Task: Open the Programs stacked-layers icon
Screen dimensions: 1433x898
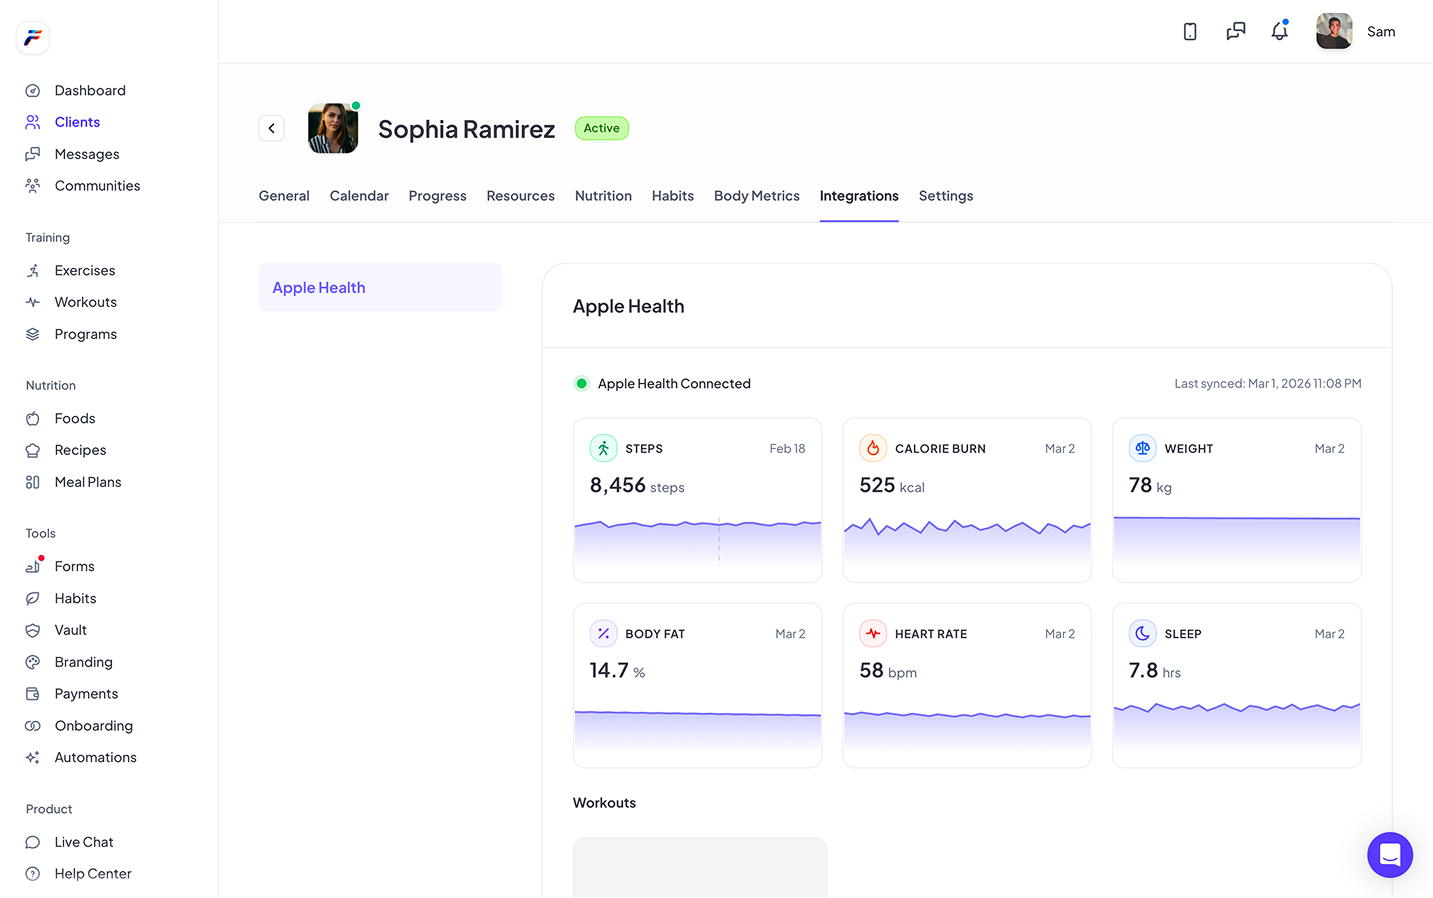Action: [x=34, y=334]
